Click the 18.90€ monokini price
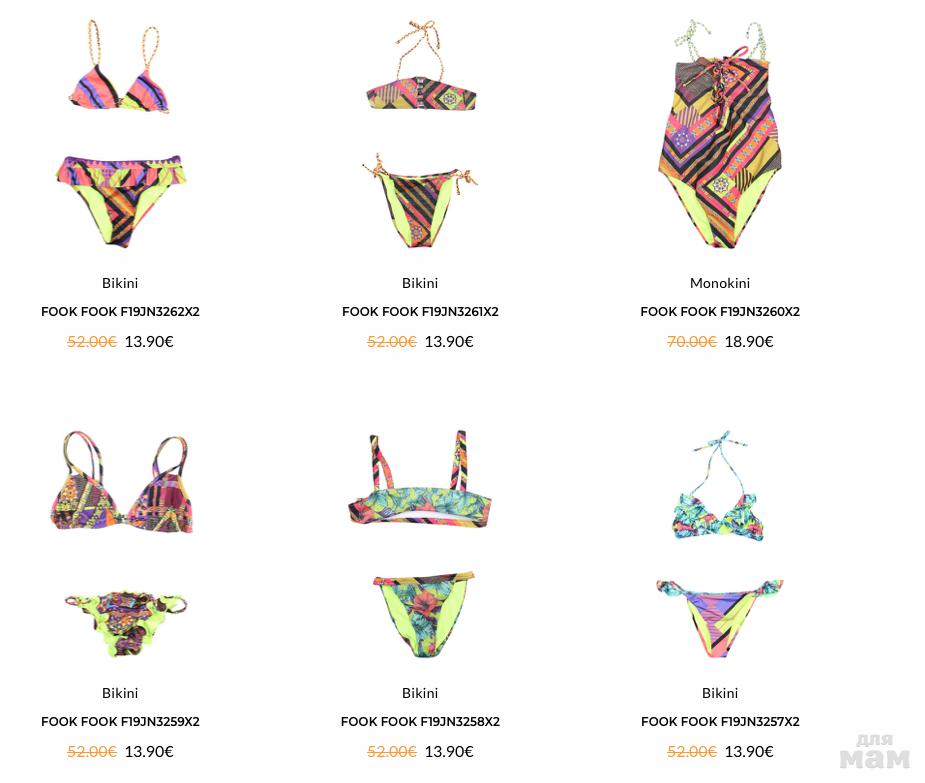Screen dimensions: 925x783 (x=749, y=342)
